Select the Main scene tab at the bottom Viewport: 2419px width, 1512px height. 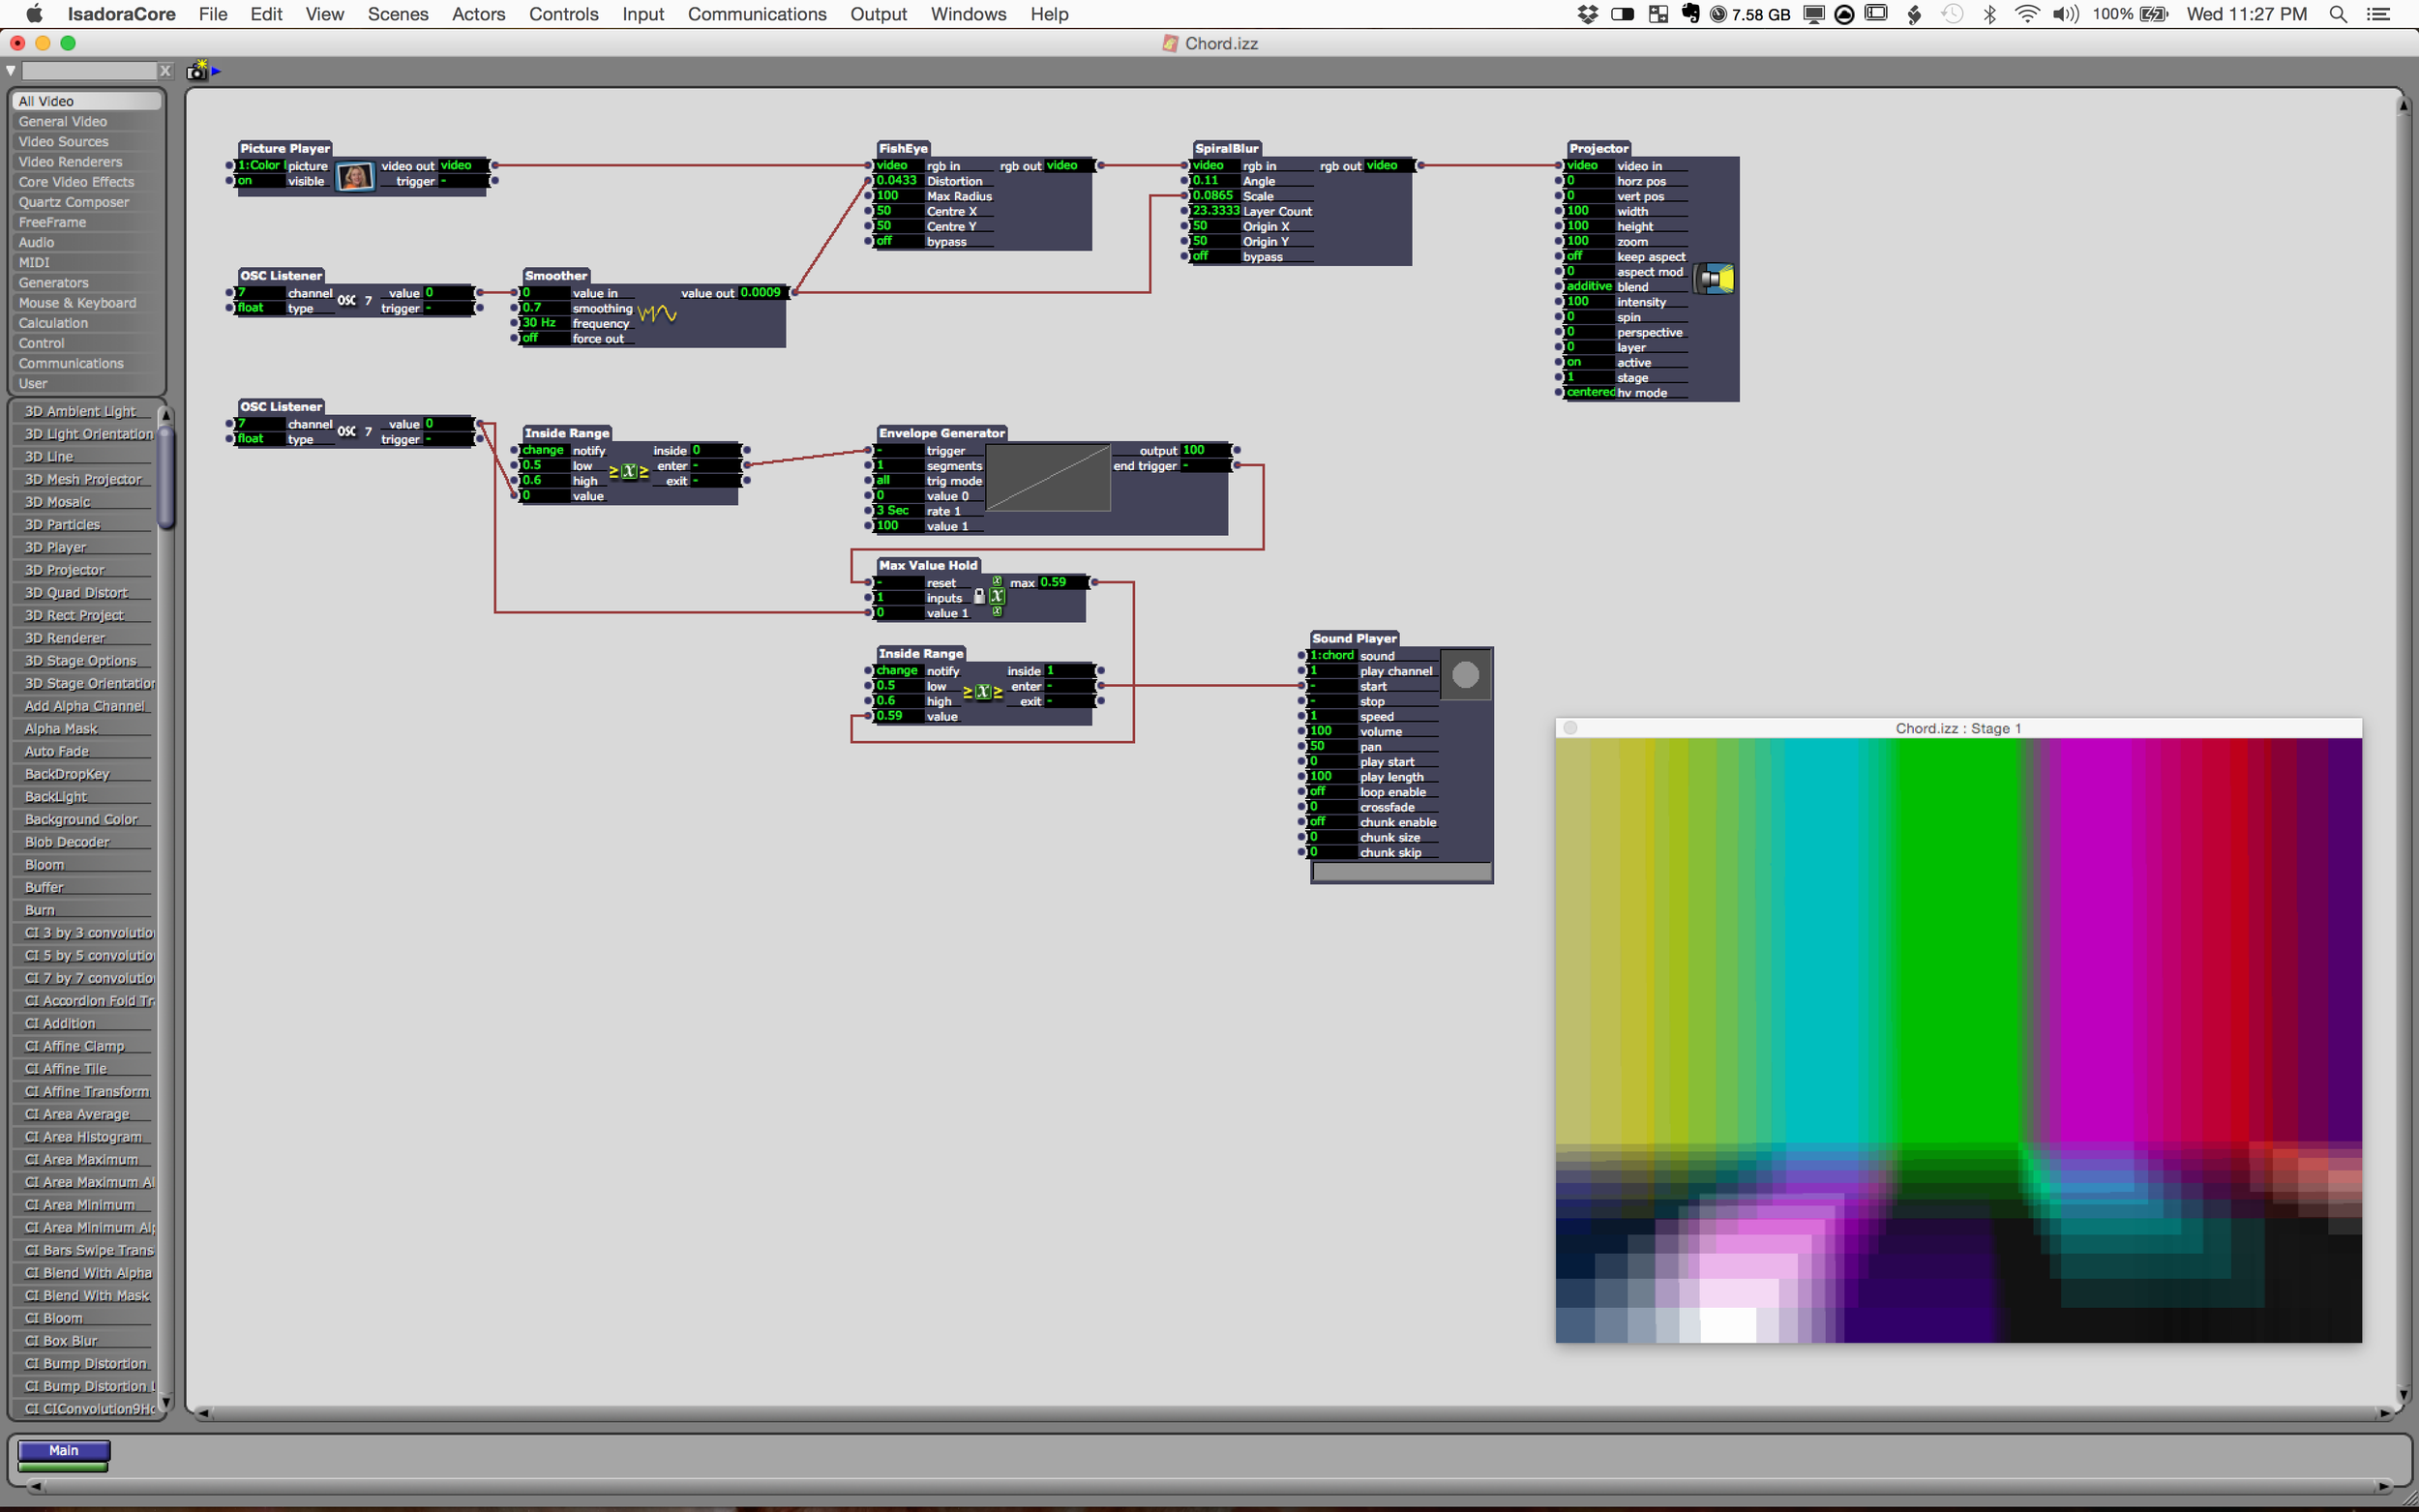click(63, 1450)
